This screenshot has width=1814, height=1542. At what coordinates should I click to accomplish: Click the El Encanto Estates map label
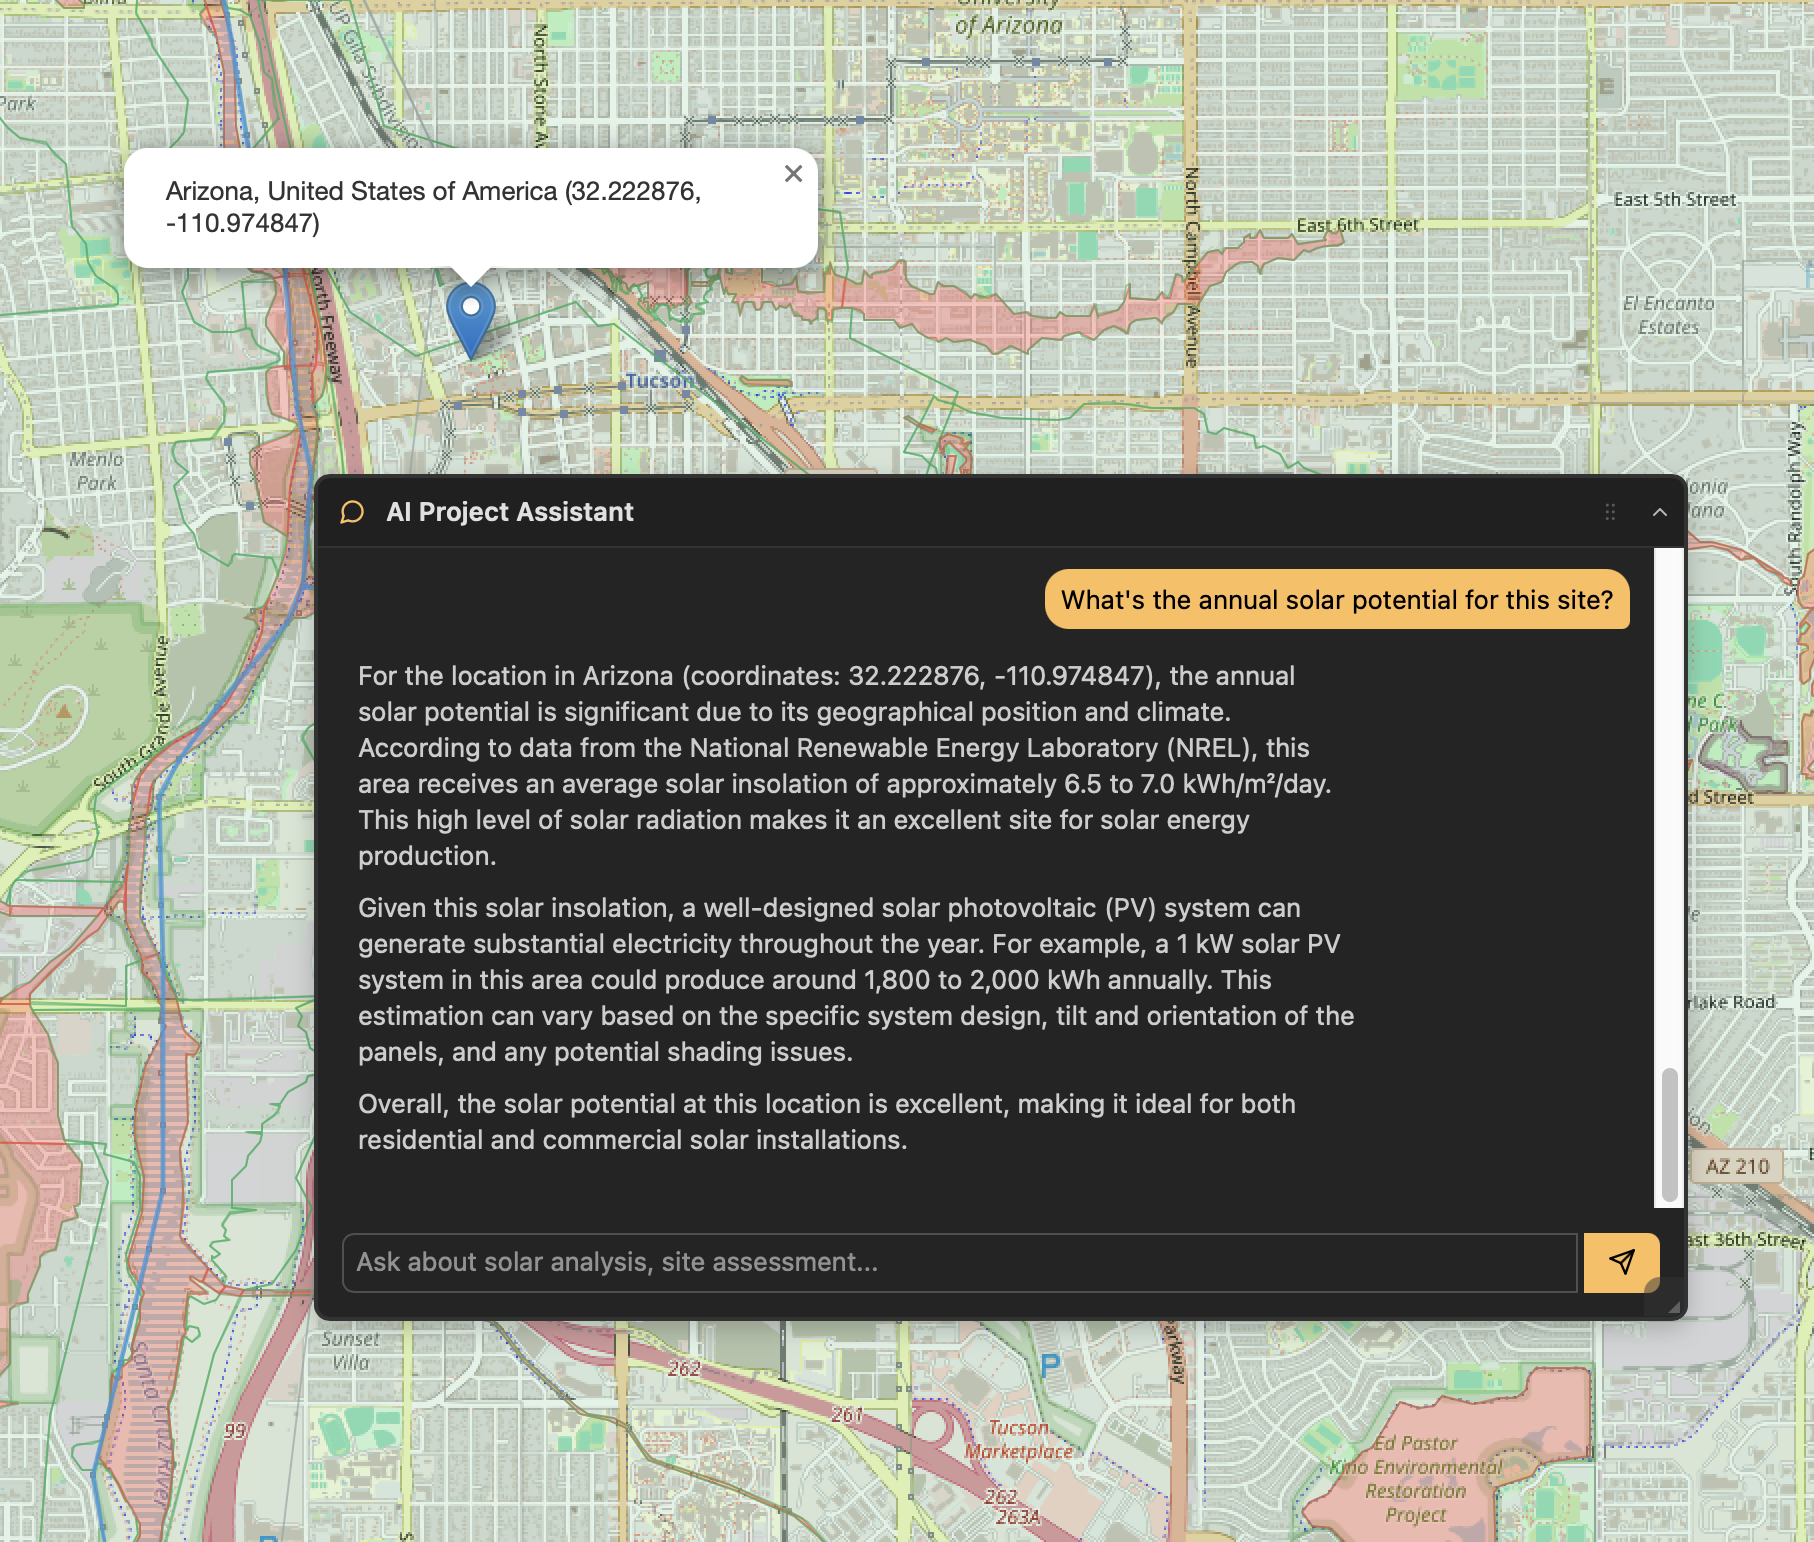pyautogui.click(x=1667, y=315)
